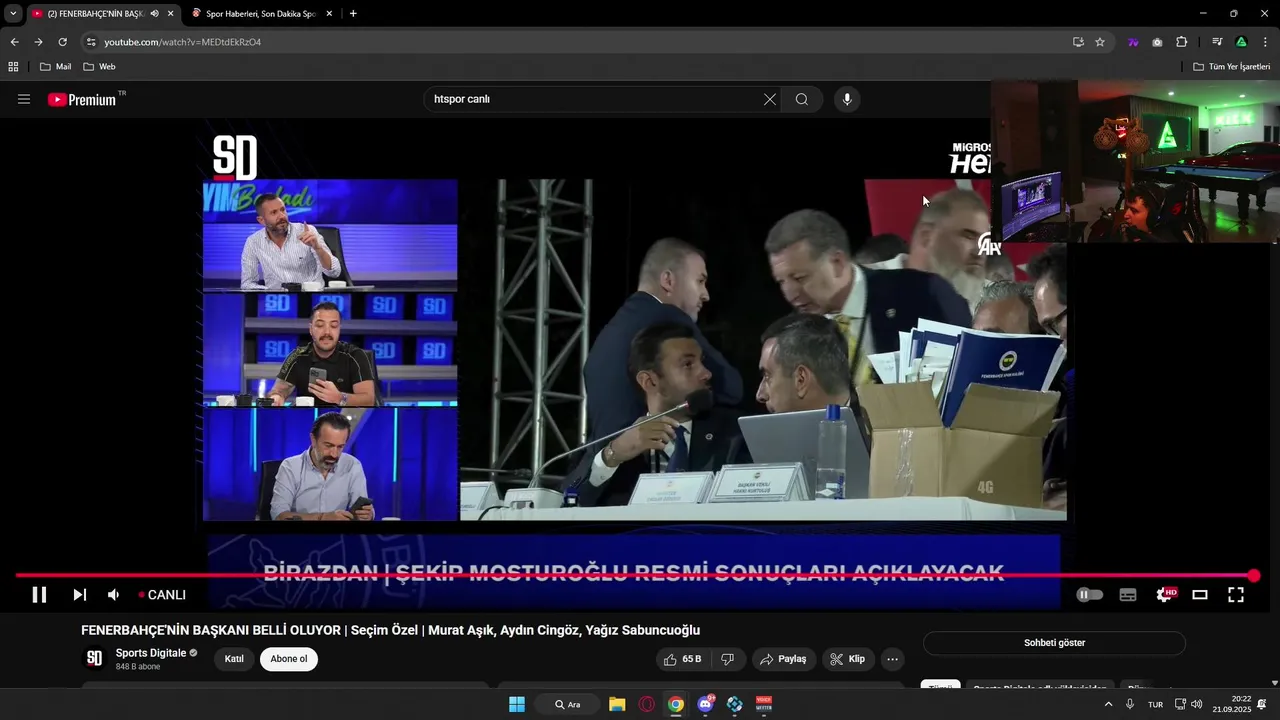Seek on the red video progress bar
This screenshot has height=720, width=1280.
[x=635, y=575]
